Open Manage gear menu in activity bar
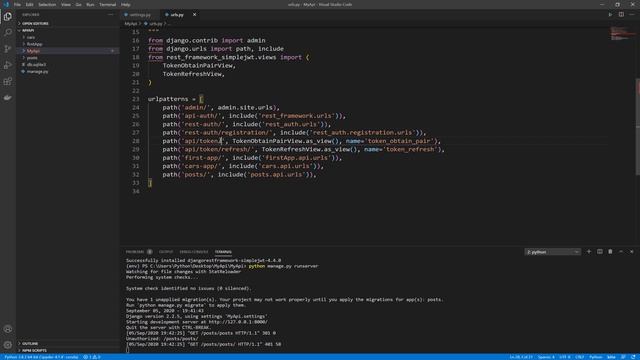This screenshot has height=360, width=640. tap(8, 345)
